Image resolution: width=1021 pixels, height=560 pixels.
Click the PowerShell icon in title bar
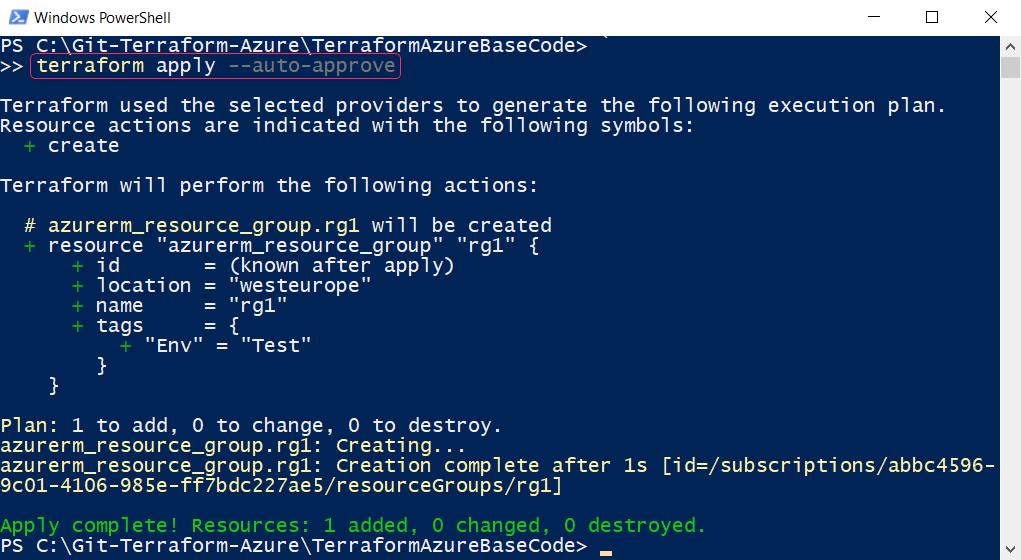[x=15, y=17]
